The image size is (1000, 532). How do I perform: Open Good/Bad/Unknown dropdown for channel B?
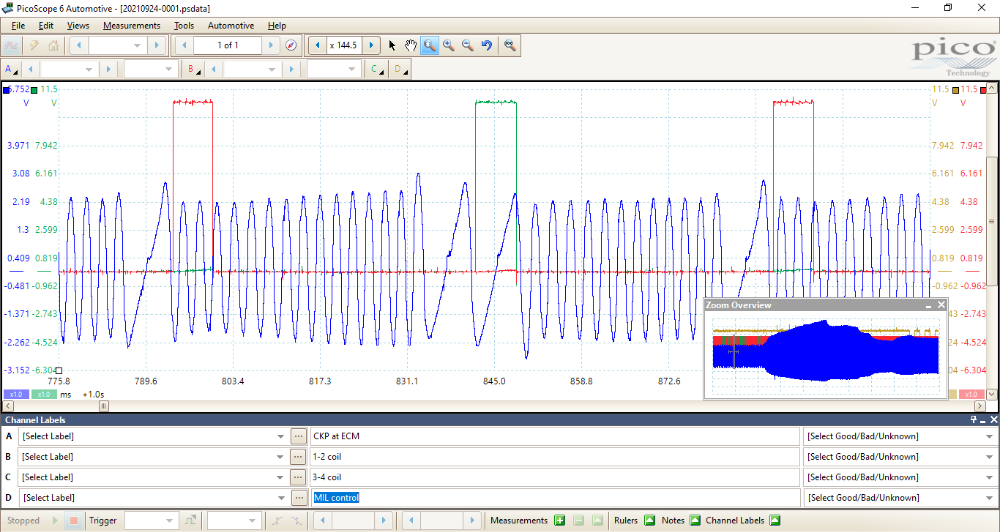pyautogui.click(x=989, y=457)
